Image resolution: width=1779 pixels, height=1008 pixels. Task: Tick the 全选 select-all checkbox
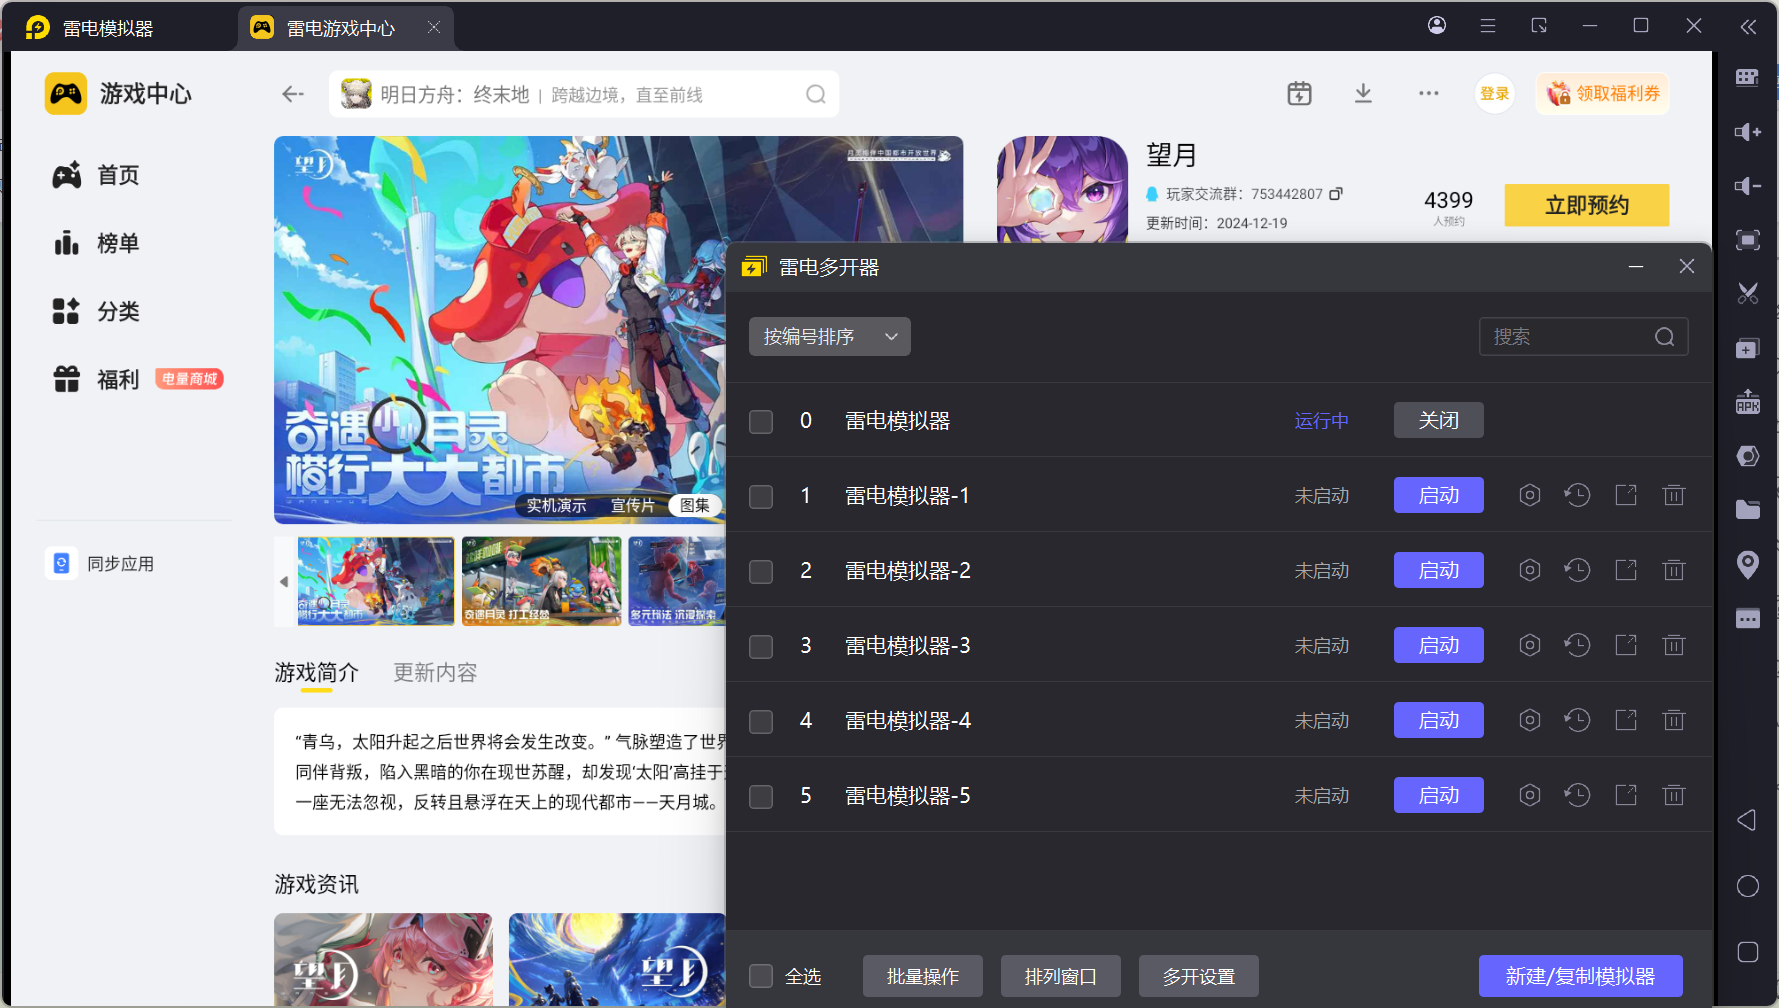click(x=761, y=976)
